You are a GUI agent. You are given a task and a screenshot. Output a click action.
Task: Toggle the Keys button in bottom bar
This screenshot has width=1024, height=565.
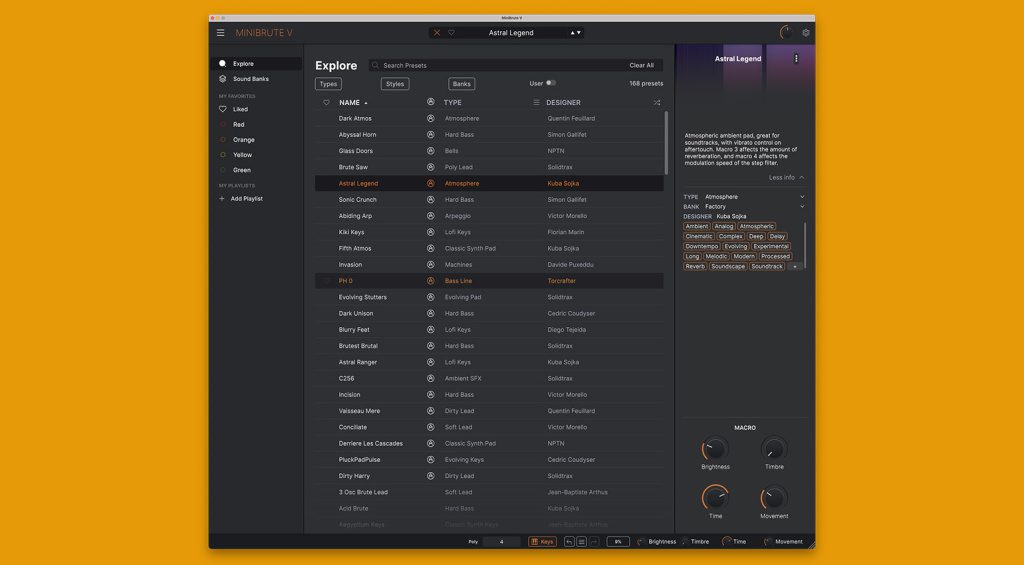point(542,541)
